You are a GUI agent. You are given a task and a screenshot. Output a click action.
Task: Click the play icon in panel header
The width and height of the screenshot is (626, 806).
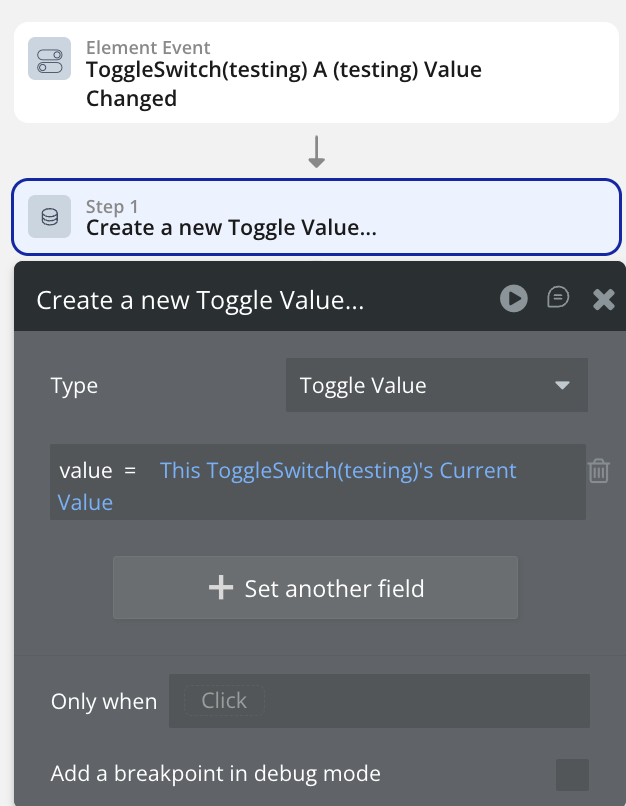point(513,298)
